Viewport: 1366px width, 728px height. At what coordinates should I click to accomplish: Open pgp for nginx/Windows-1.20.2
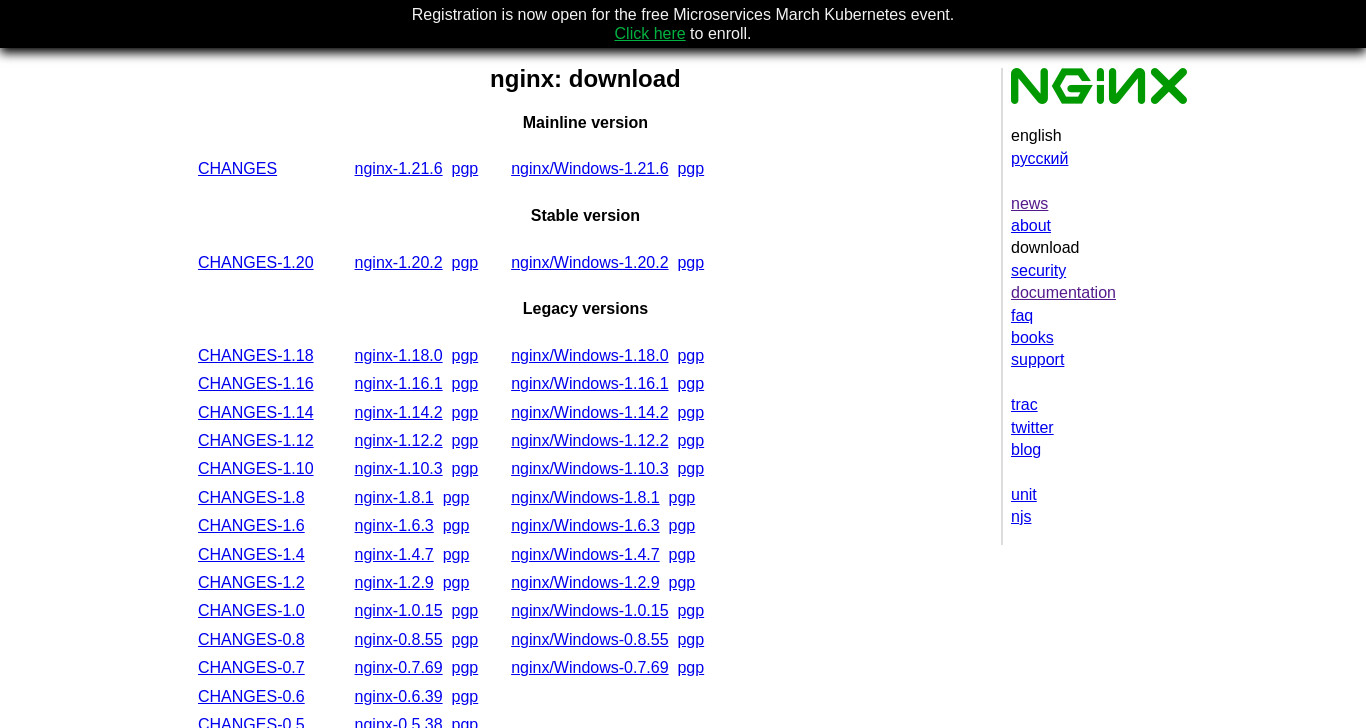tap(691, 263)
